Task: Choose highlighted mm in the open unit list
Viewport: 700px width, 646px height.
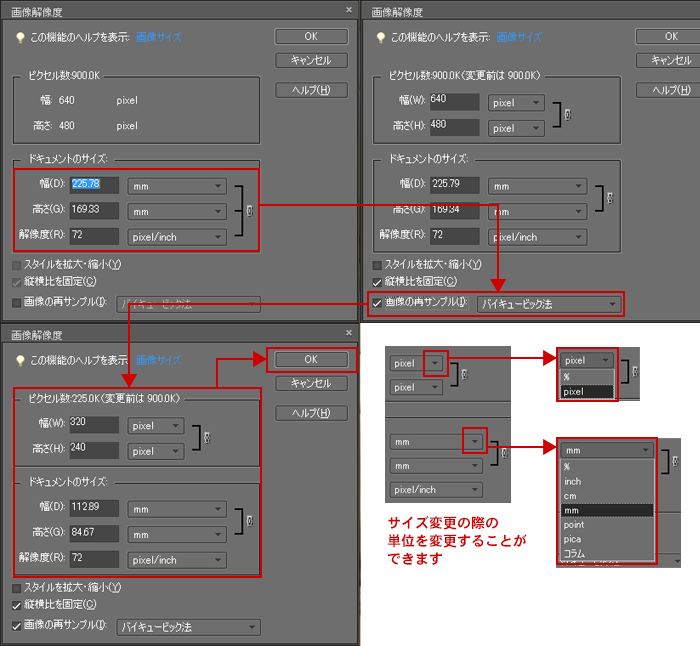Action: point(607,510)
